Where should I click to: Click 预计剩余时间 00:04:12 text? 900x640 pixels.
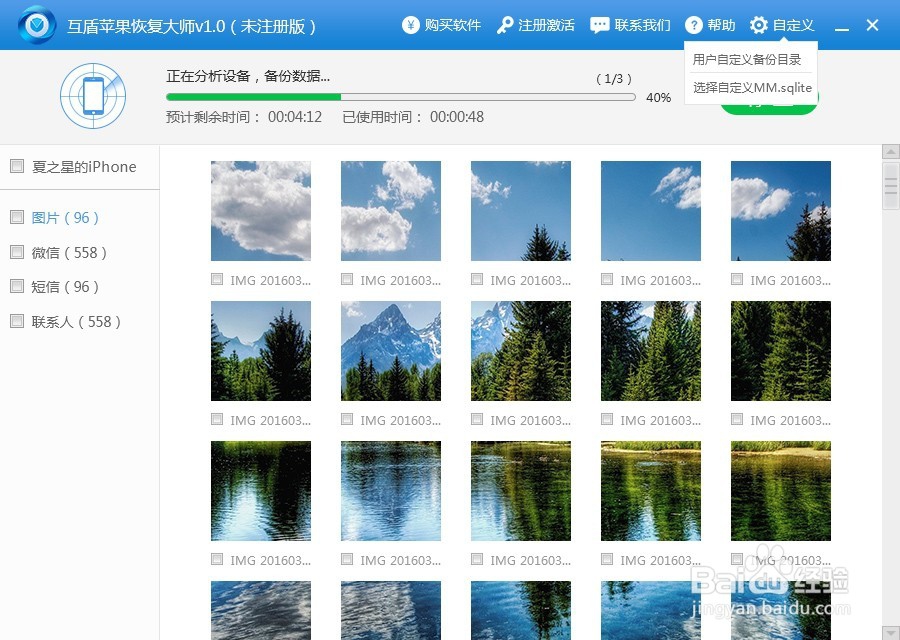click(244, 117)
